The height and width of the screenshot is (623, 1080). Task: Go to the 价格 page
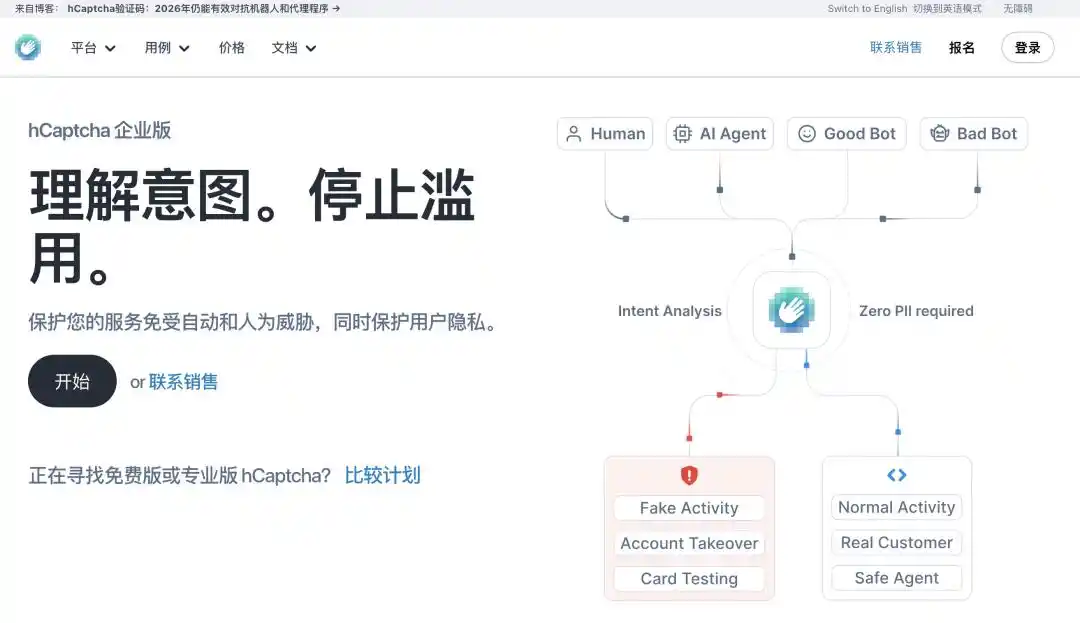click(231, 47)
